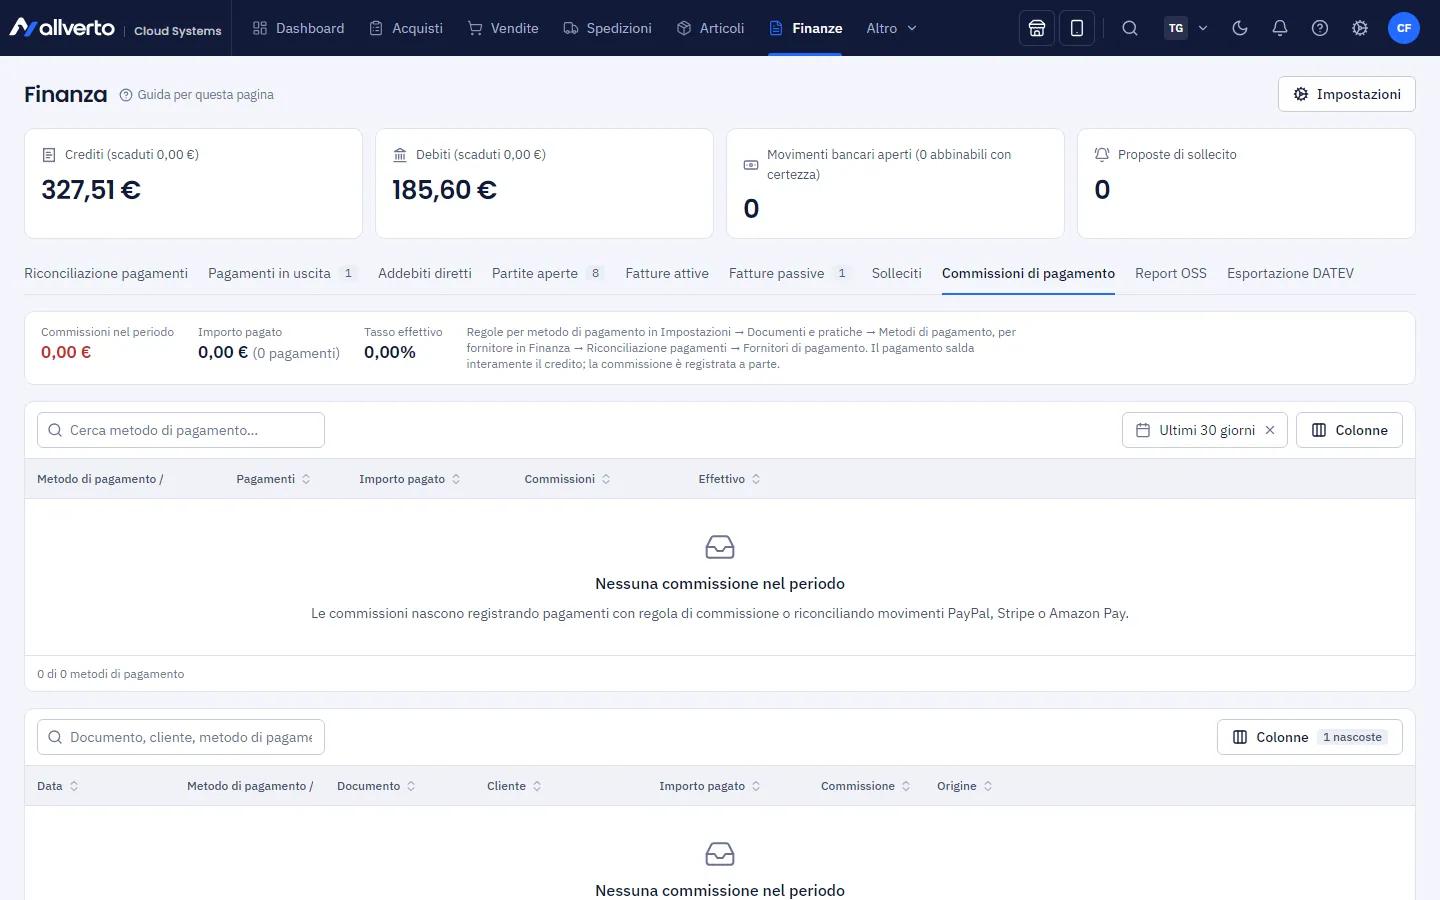Open Colonne button with 1 nascoste
This screenshot has height=900, width=1440.
pos(1310,737)
